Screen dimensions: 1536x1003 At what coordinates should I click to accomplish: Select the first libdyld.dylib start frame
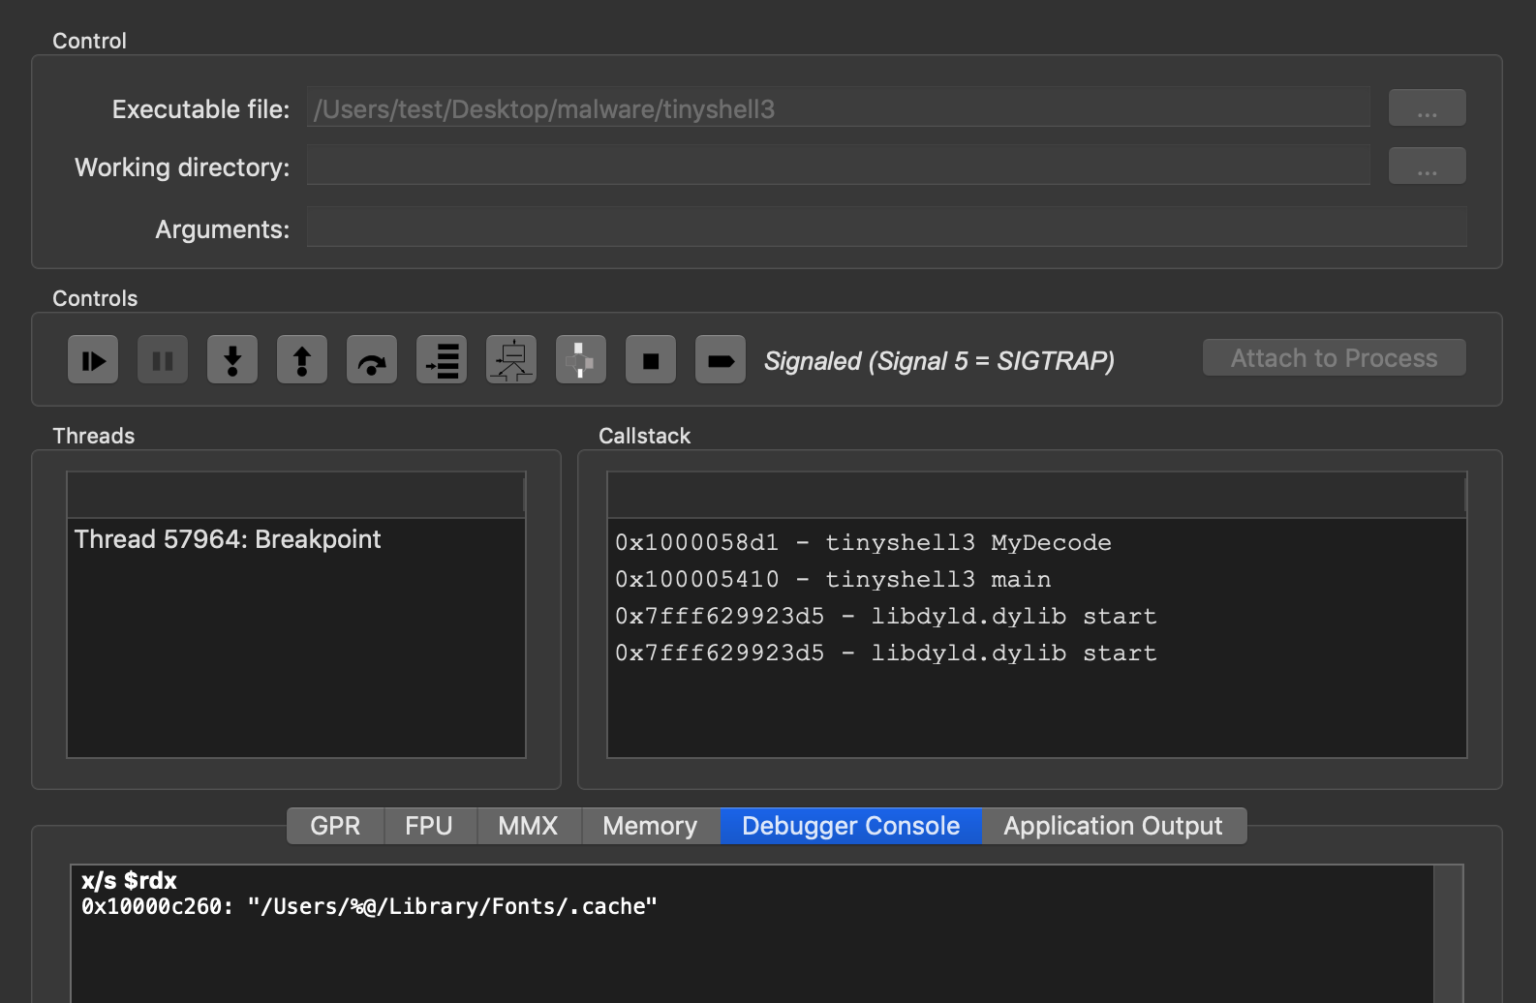(1037, 617)
